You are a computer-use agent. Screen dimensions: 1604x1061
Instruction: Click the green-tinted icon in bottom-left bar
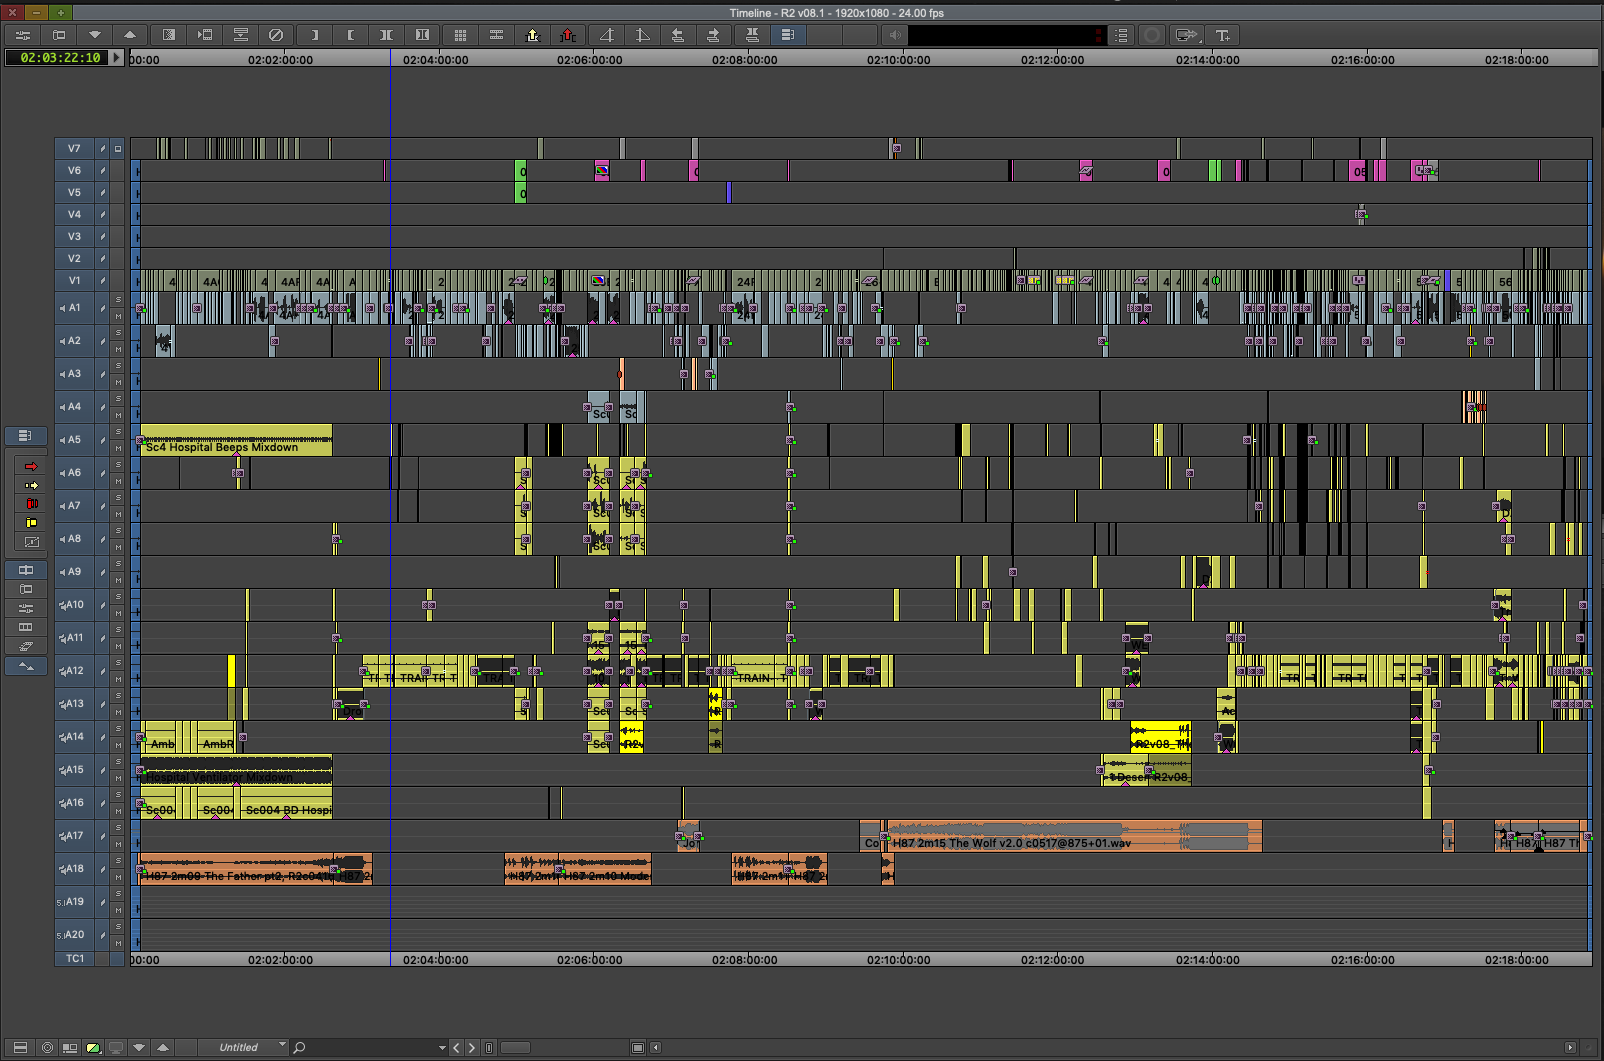93,1048
